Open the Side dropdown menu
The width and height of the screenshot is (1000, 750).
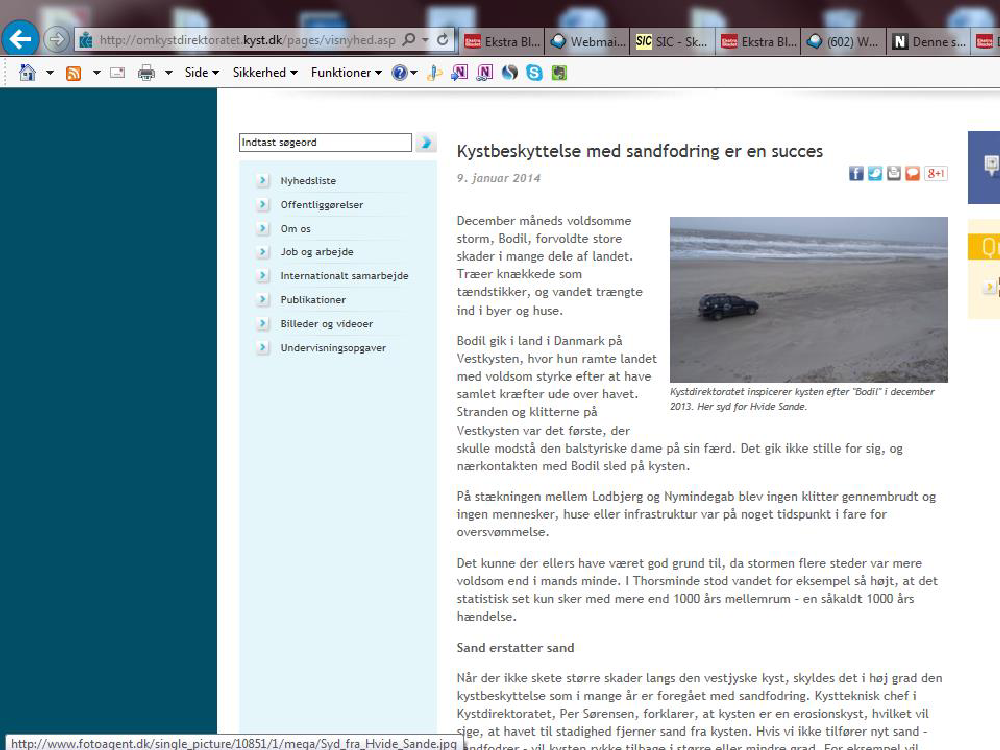click(201, 72)
